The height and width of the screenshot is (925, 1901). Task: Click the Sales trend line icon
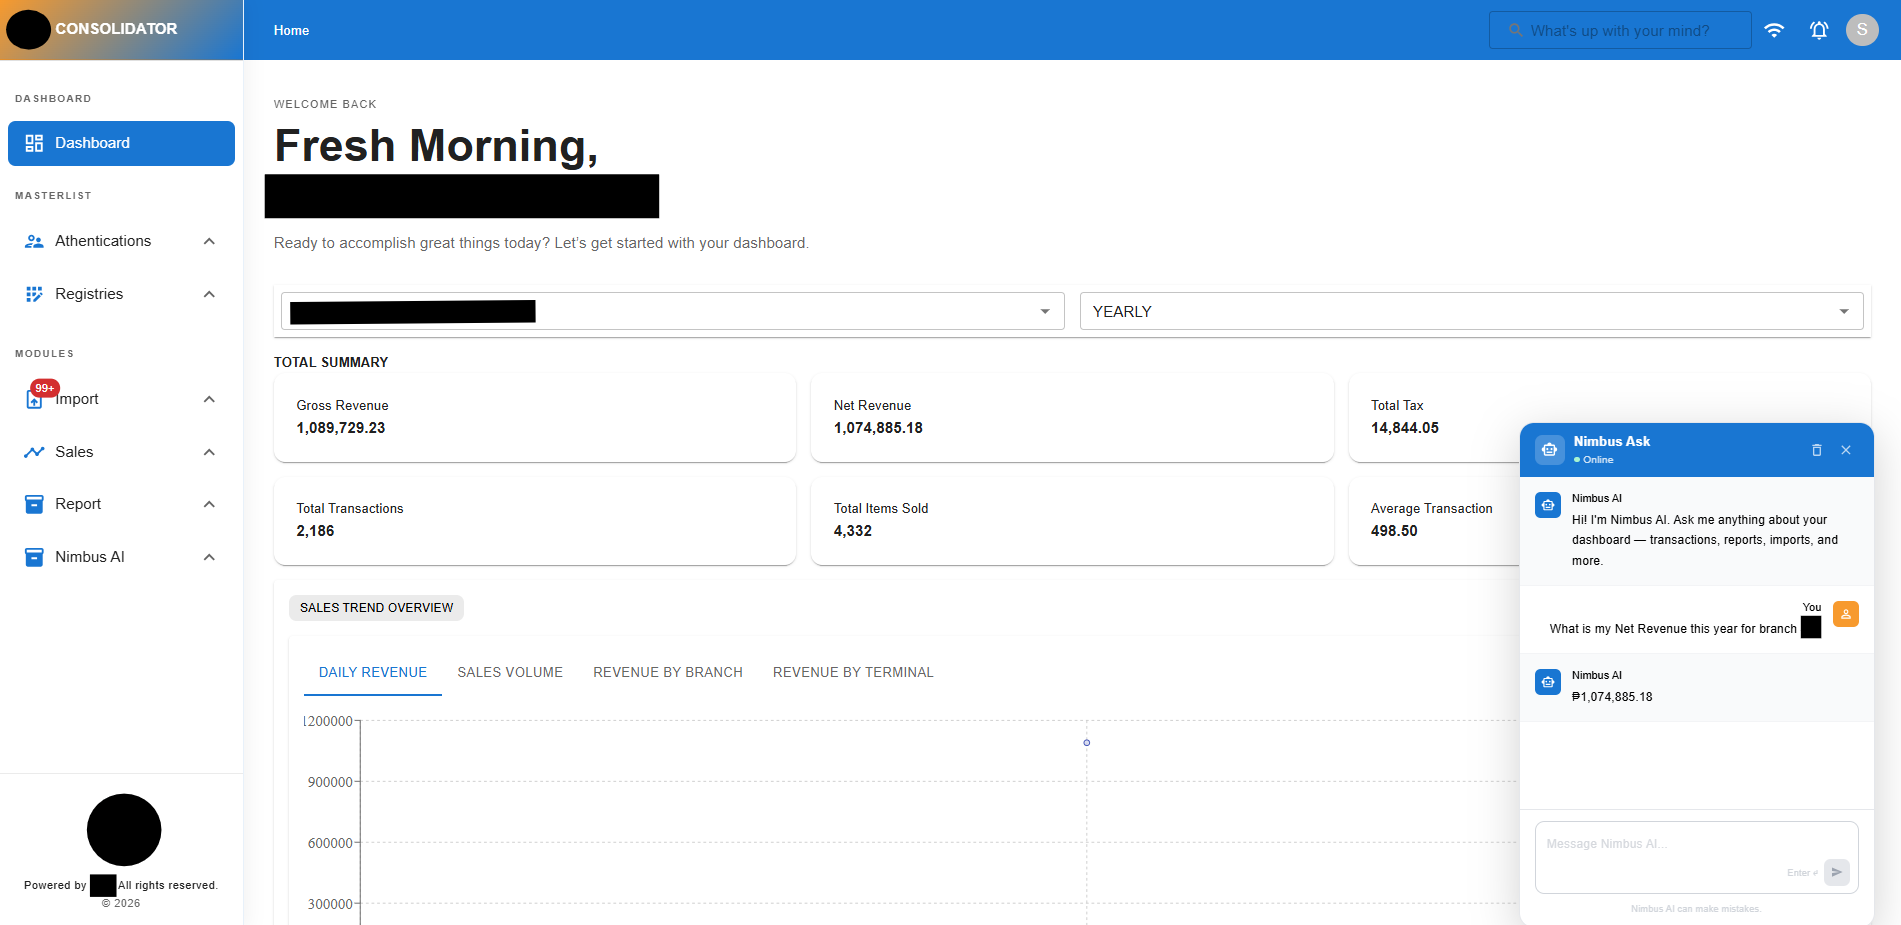click(34, 452)
